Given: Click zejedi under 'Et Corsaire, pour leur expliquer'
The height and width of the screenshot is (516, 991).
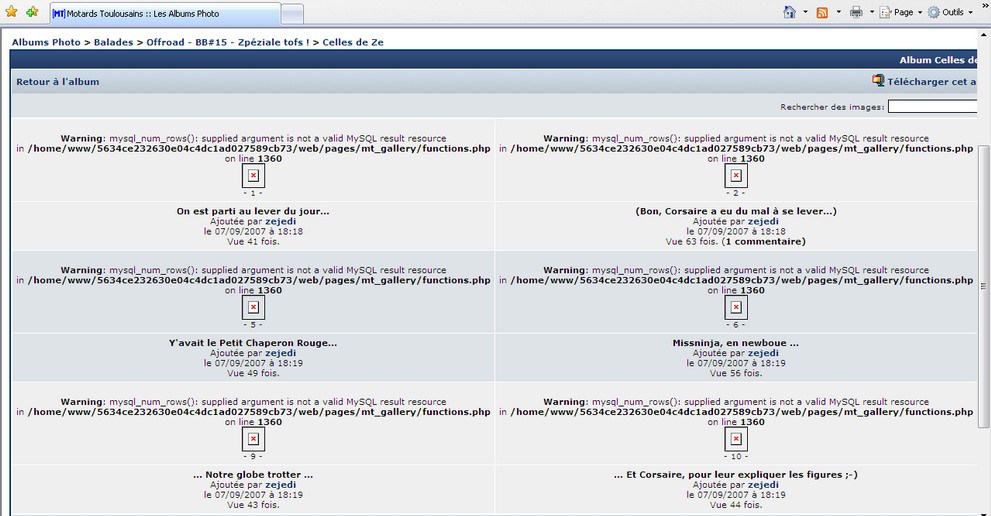Looking at the screenshot, I should click(x=763, y=484).
